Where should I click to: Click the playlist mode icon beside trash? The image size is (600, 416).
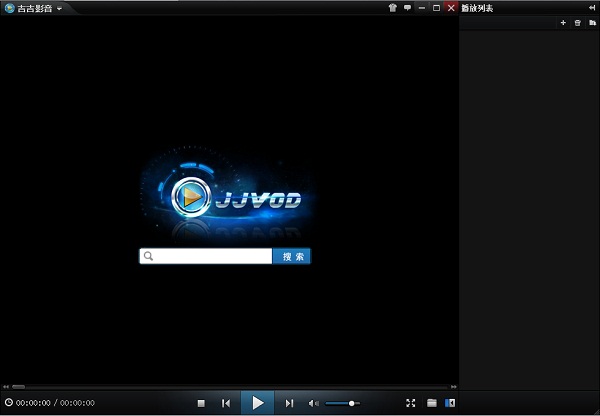[592, 23]
